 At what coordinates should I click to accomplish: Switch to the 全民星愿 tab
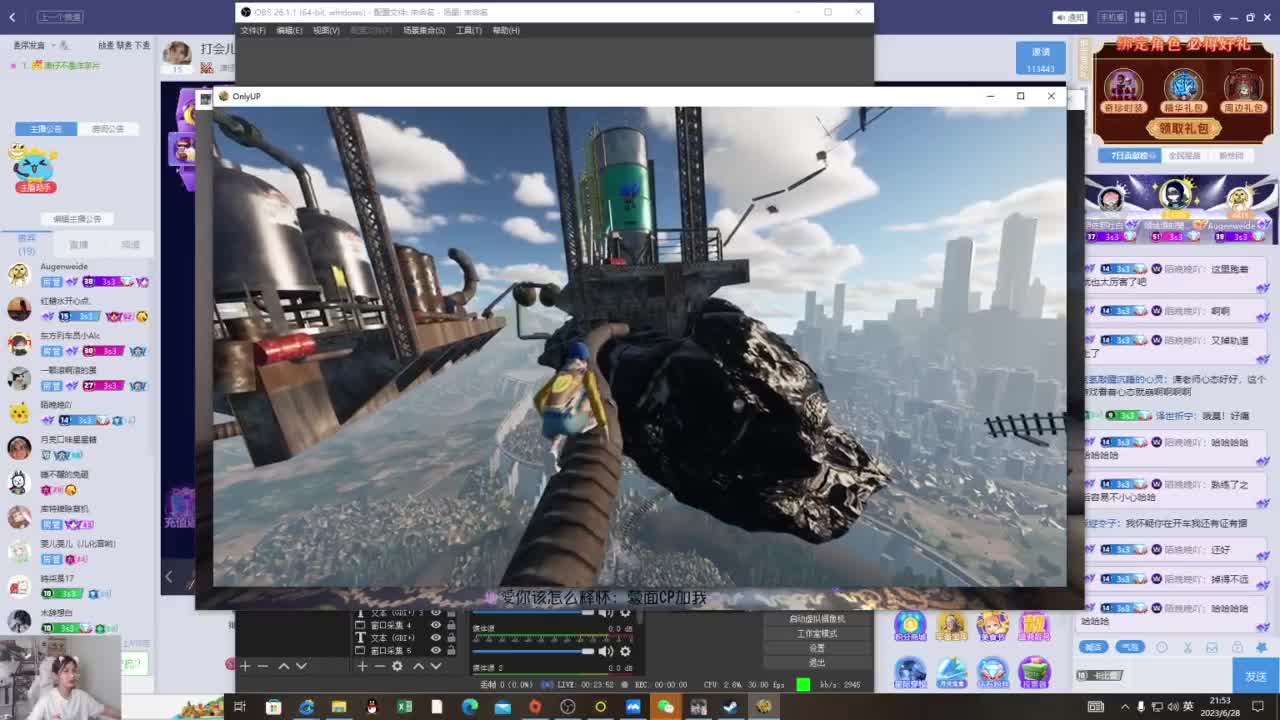pyautogui.click(x=1184, y=156)
